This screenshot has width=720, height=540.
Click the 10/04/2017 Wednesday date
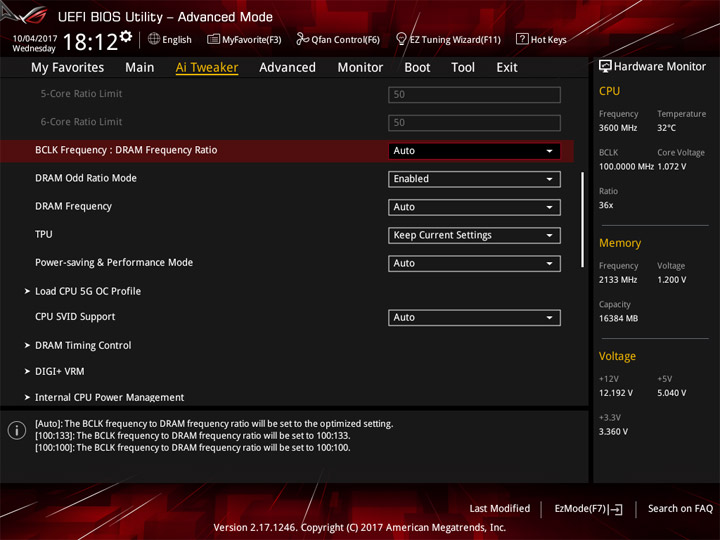[x=34, y=44]
